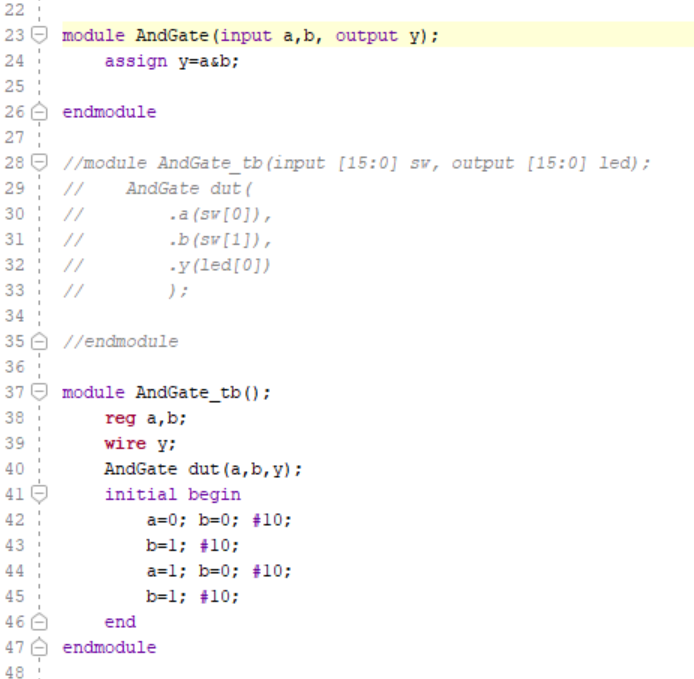Collapse the AndGate_tb module fold on line 37

pos(40,392)
